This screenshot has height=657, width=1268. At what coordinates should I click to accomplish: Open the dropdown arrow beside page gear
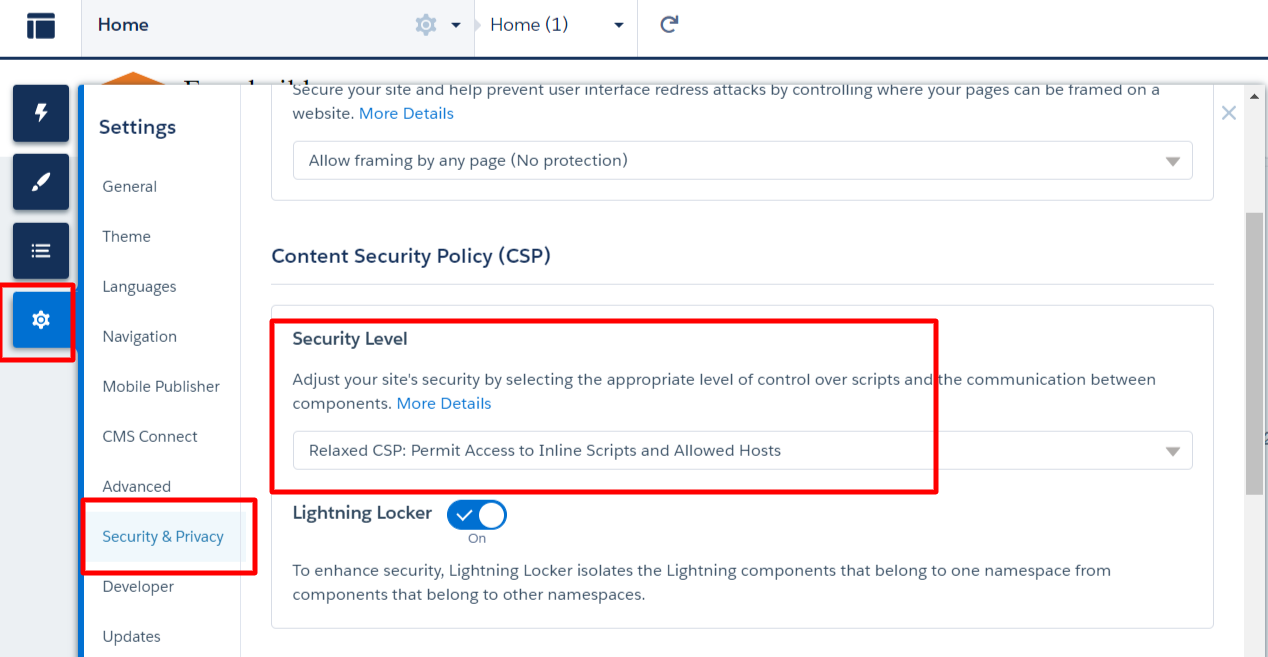(456, 25)
